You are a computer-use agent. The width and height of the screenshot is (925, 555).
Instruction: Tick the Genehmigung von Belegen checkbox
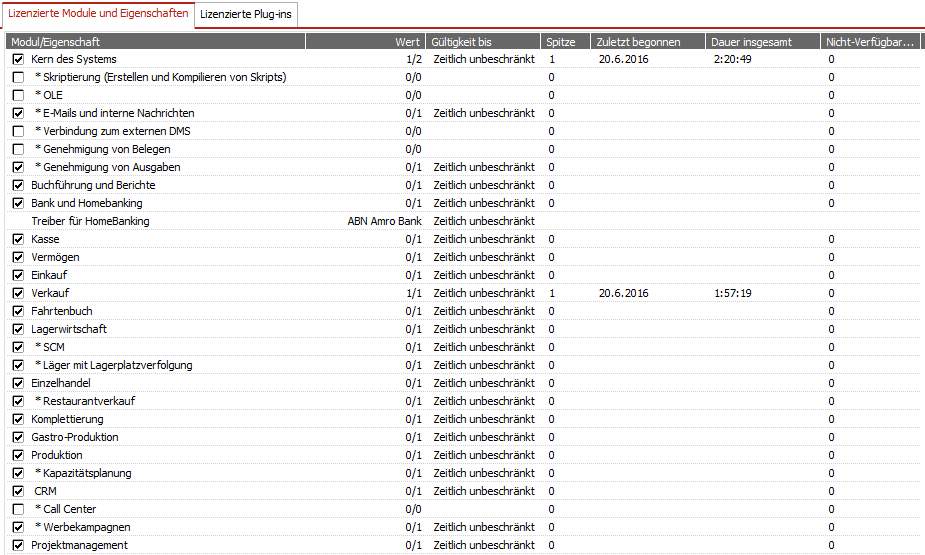pyautogui.click(x=18, y=149)
